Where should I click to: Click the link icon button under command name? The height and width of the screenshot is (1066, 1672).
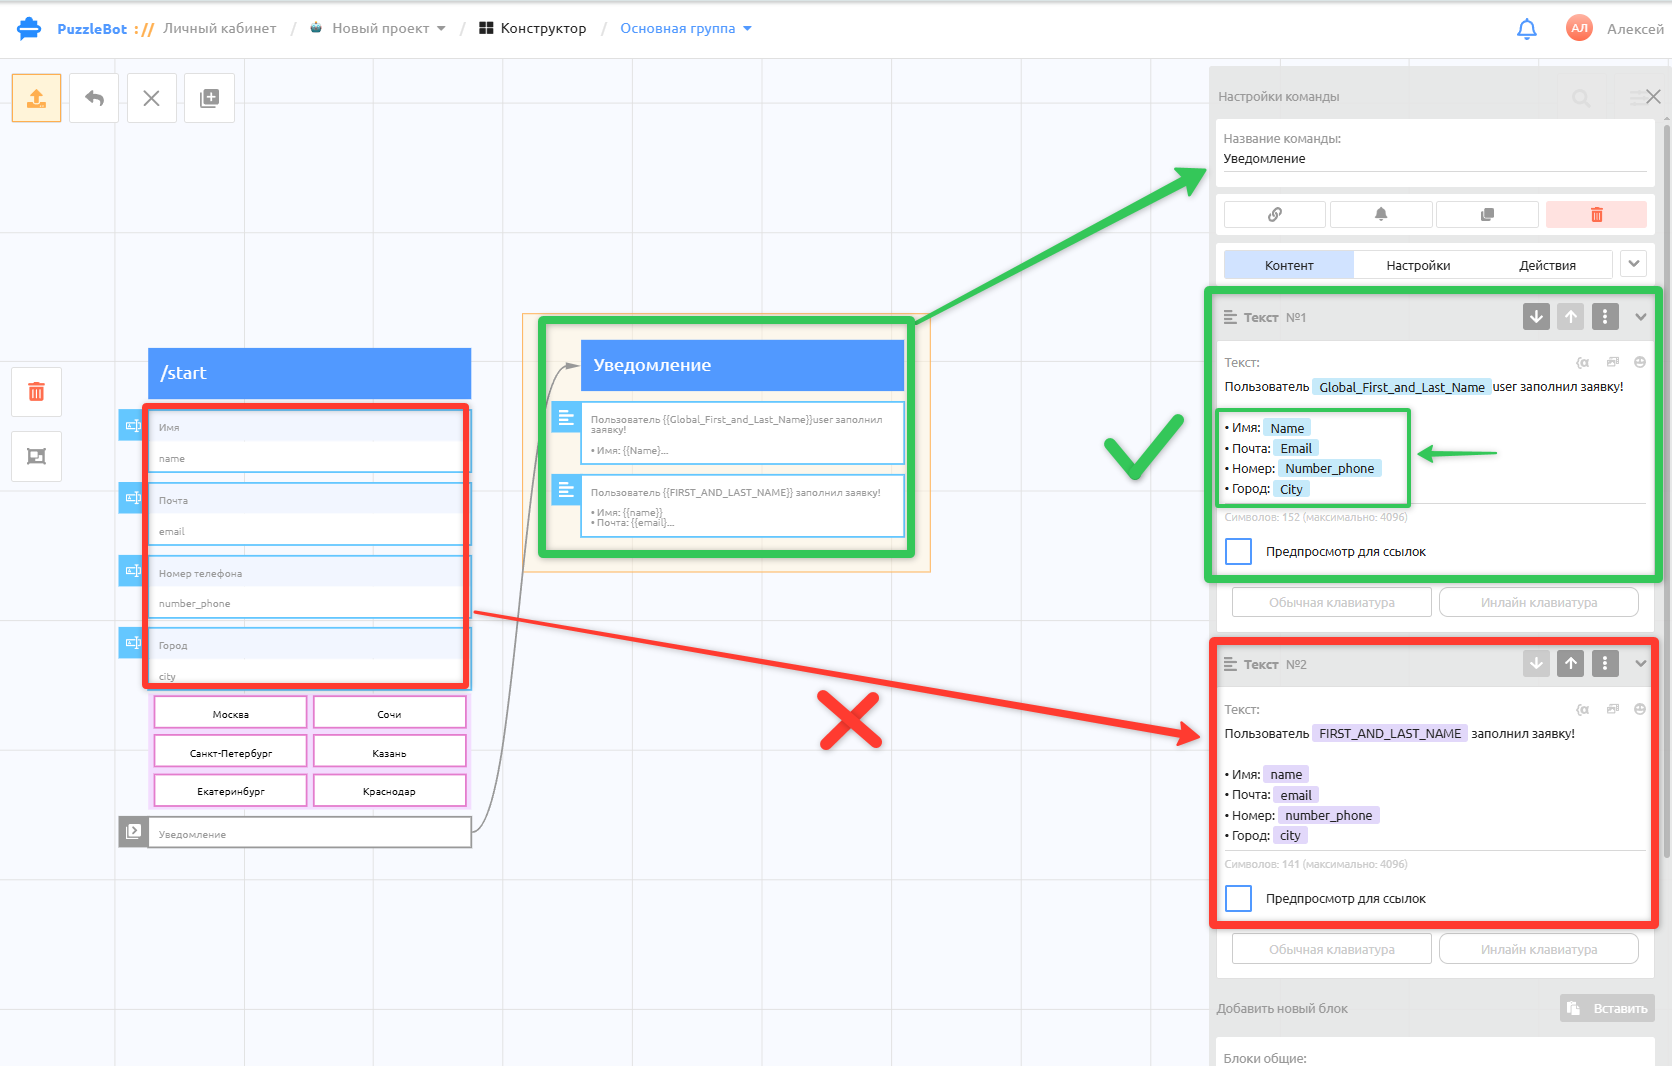tap(1275, 214)
